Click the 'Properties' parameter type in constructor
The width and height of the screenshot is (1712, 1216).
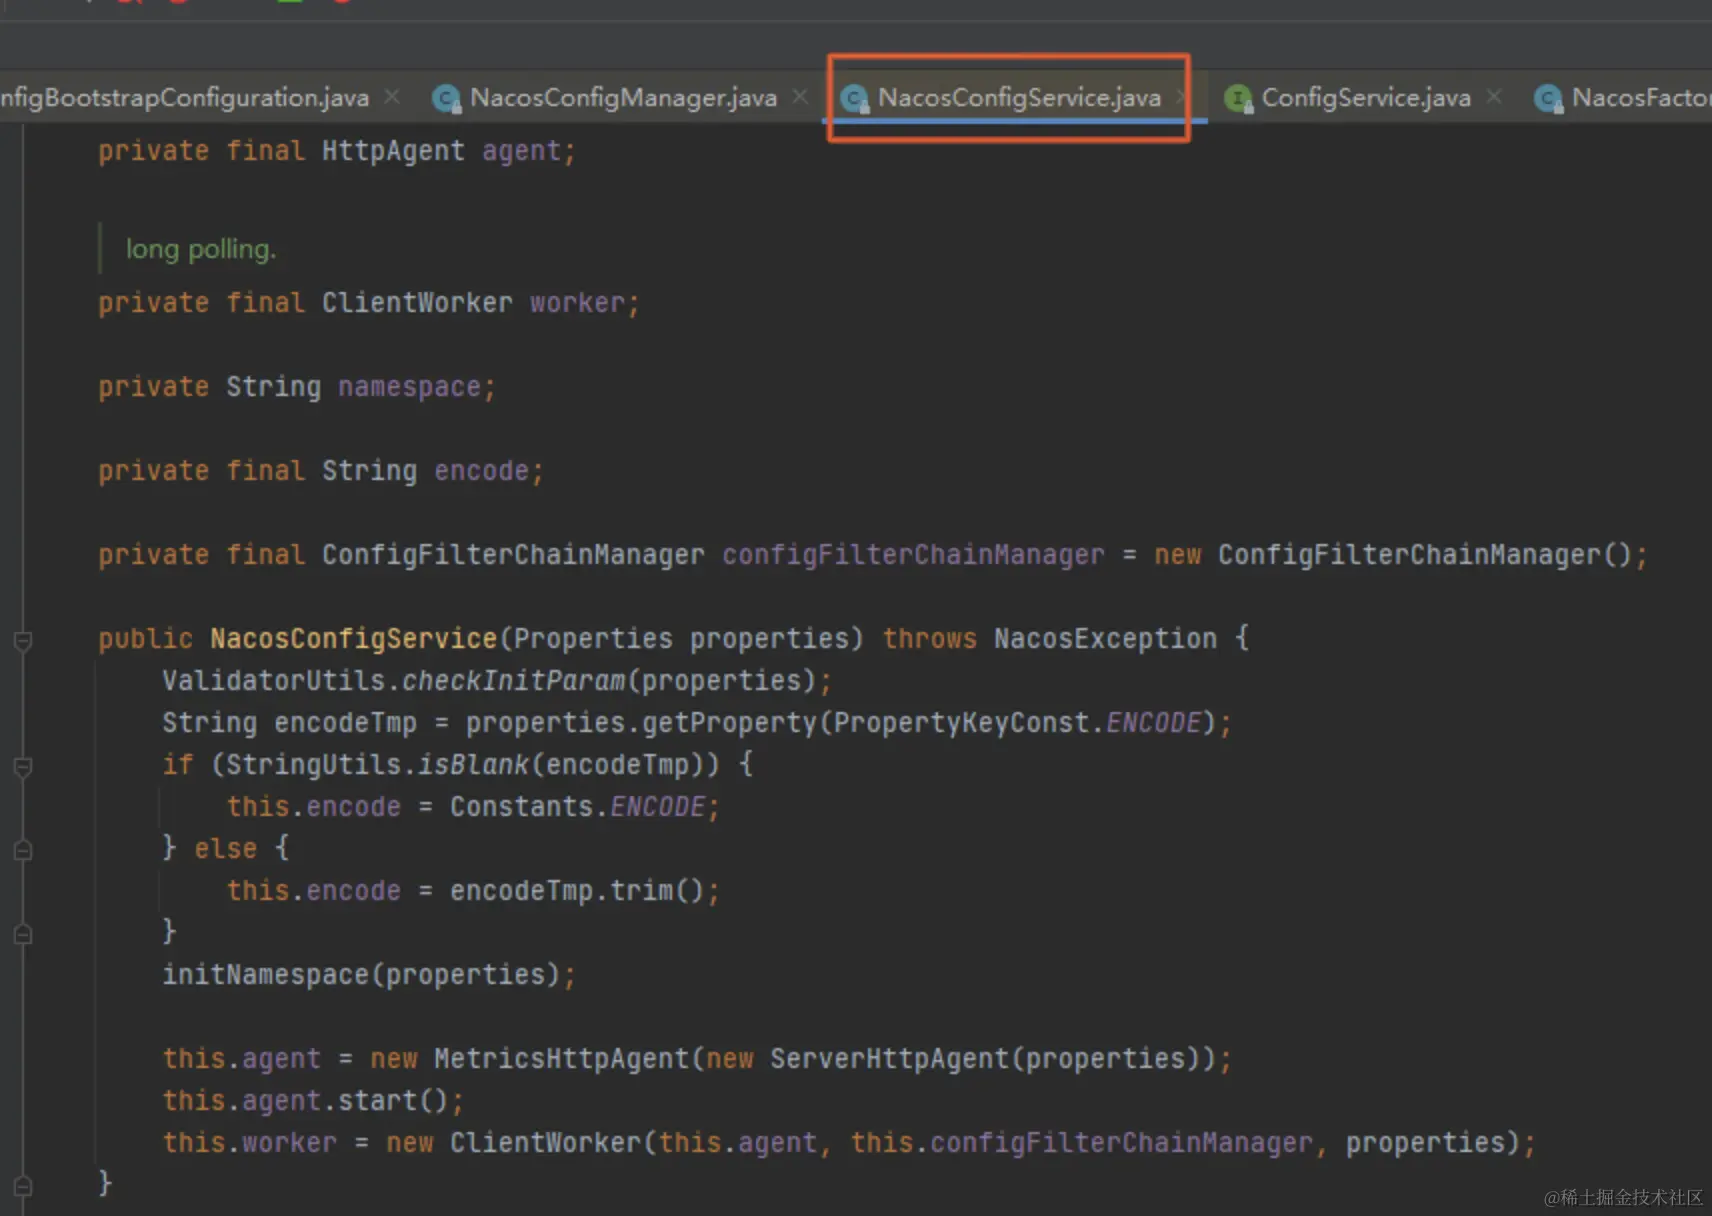click(x=593, y=639)
